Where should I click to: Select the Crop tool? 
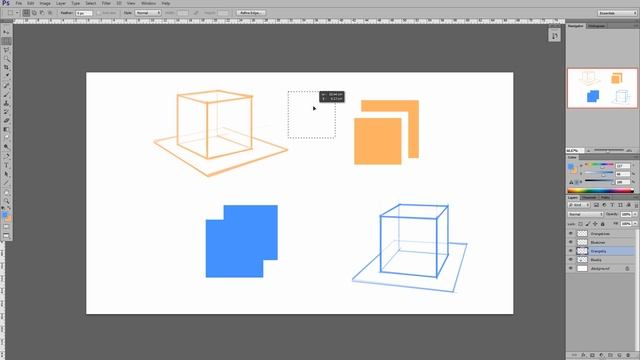point(6,67)
